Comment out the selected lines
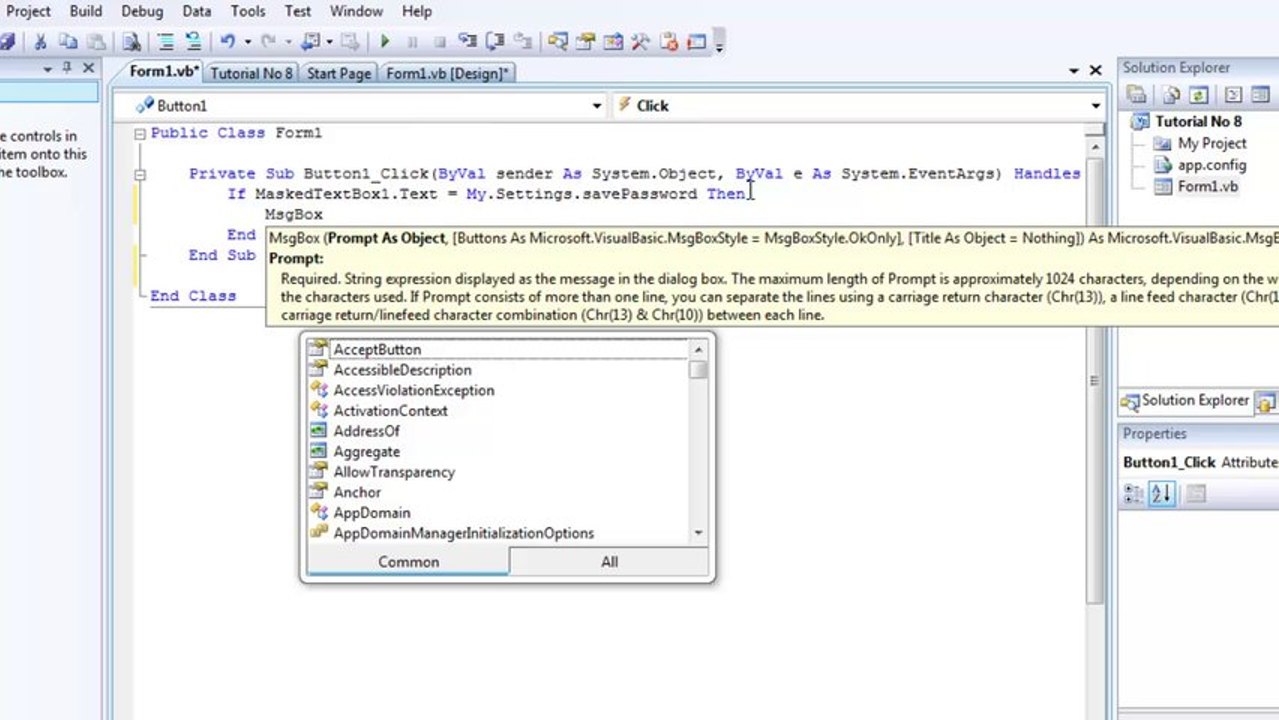The width and height of the screenshot is (1279, 720). [x=166, y=42]
